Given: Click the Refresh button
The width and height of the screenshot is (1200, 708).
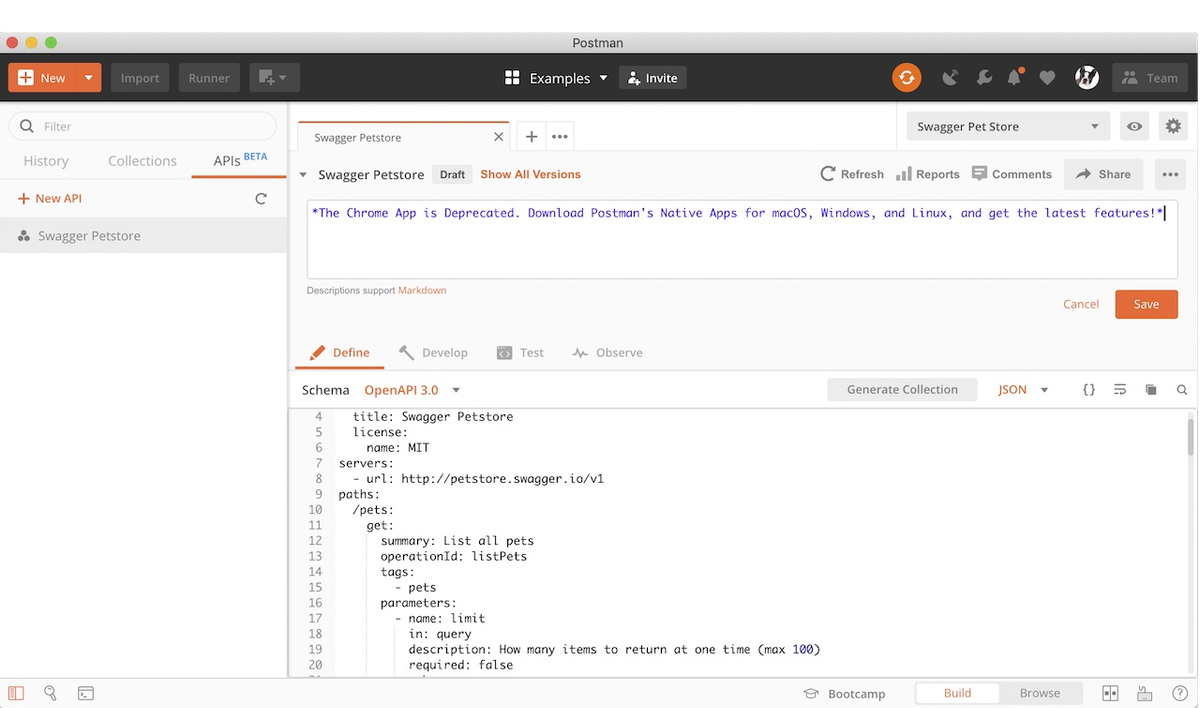Looking at the screenshot, I should click(x=852, y=174).
